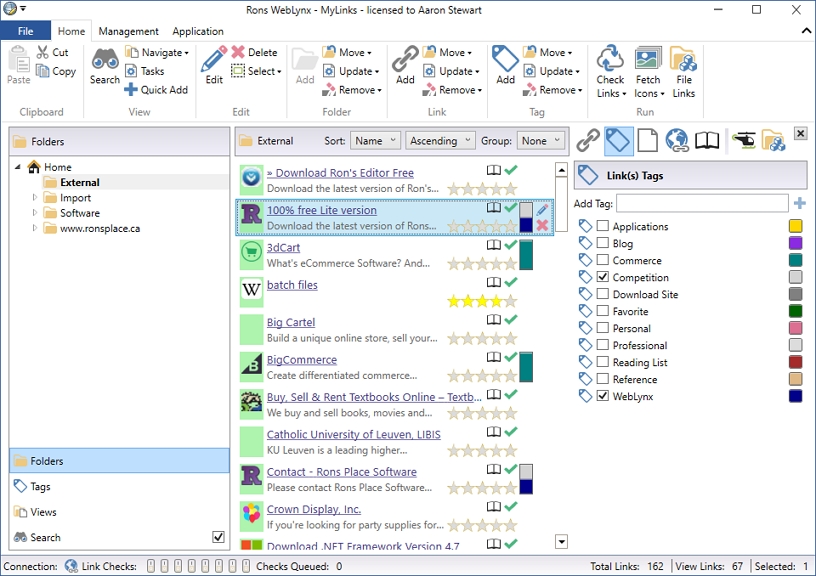
Task: Open the blank page notes panel
Action: tap(647, 140)
